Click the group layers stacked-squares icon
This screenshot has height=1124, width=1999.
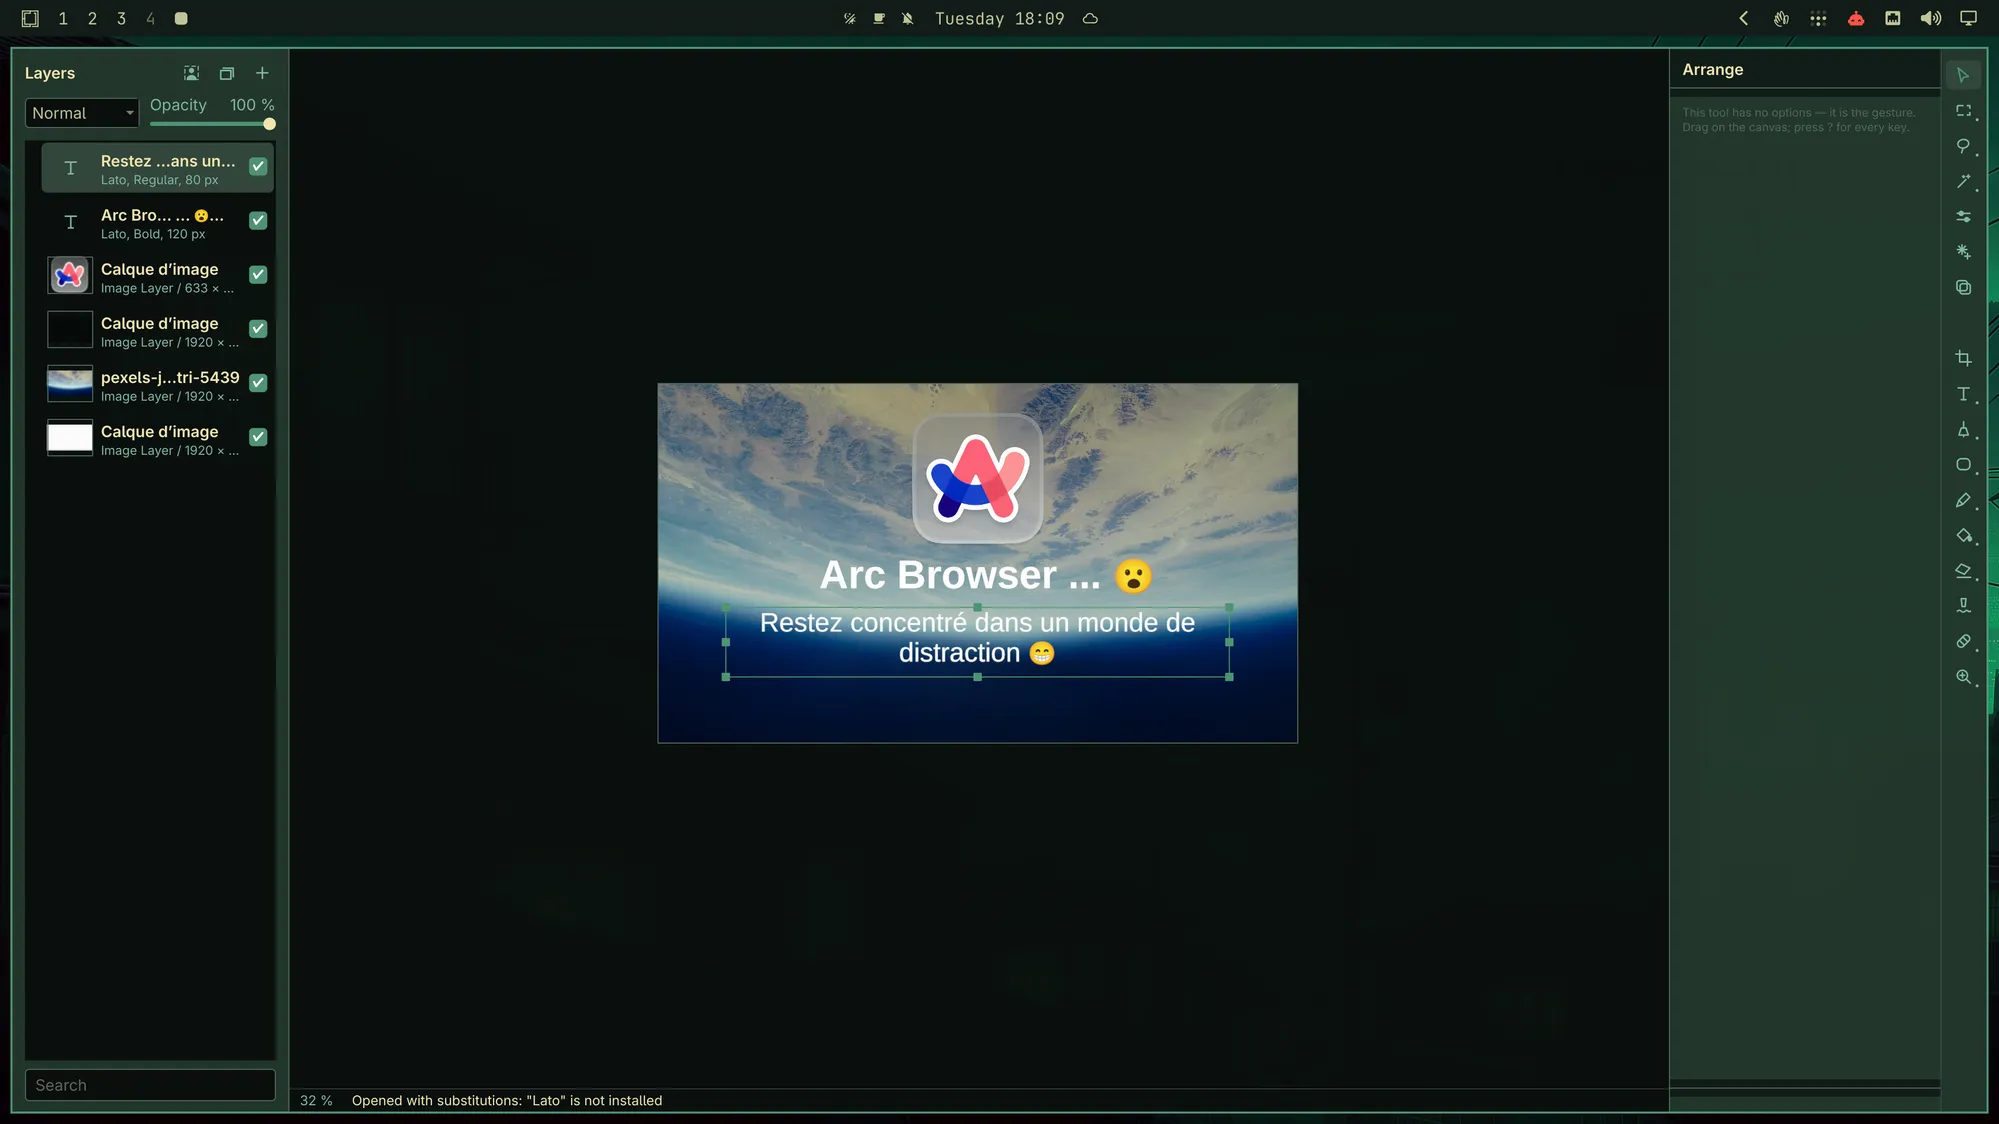(227, 73)
